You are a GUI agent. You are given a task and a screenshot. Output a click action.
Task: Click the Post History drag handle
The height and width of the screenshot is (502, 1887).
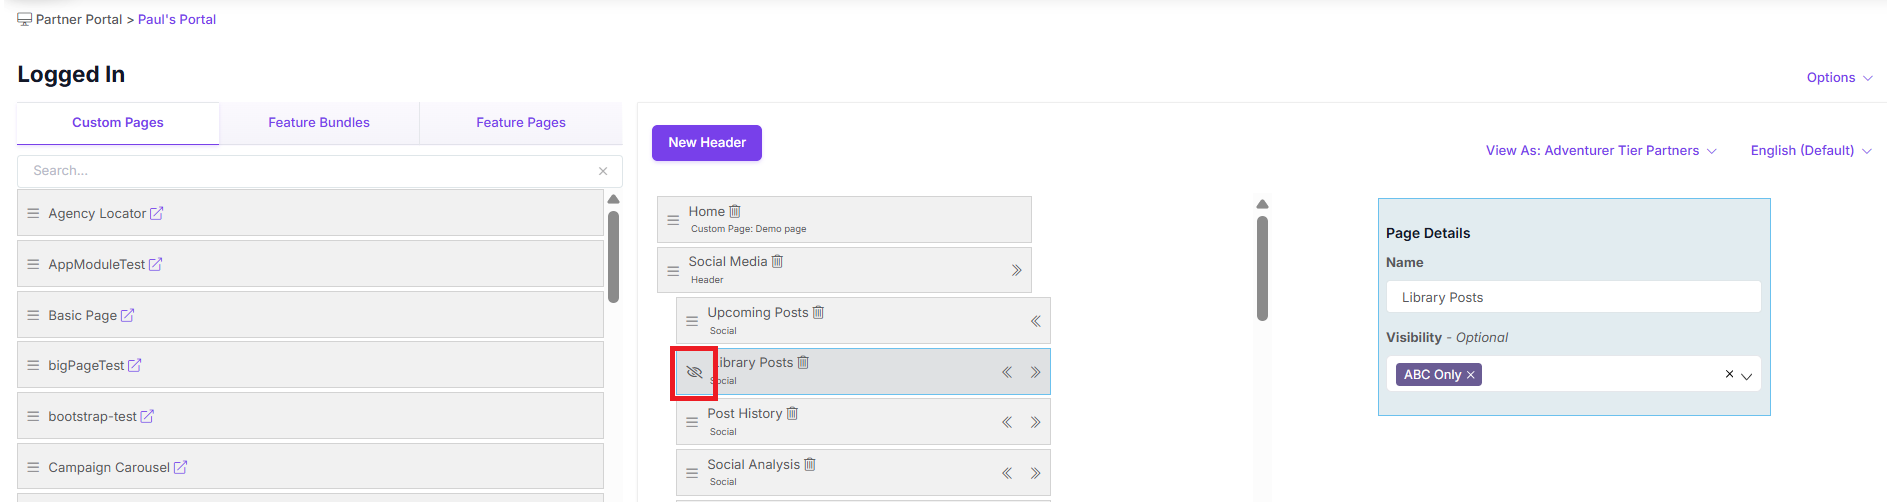692,422
